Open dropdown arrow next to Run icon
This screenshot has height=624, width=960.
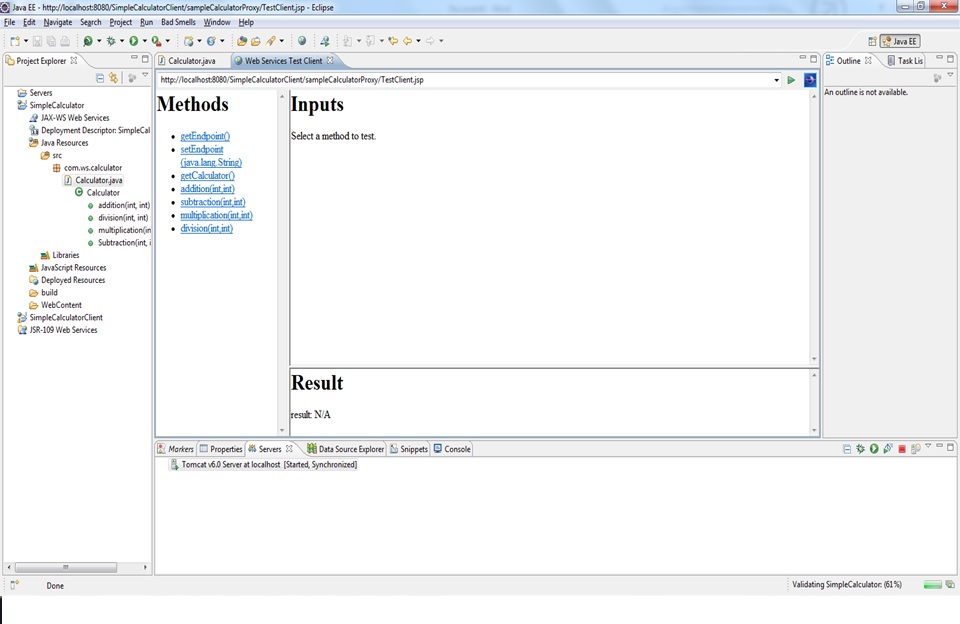click(x=144, y=41)
